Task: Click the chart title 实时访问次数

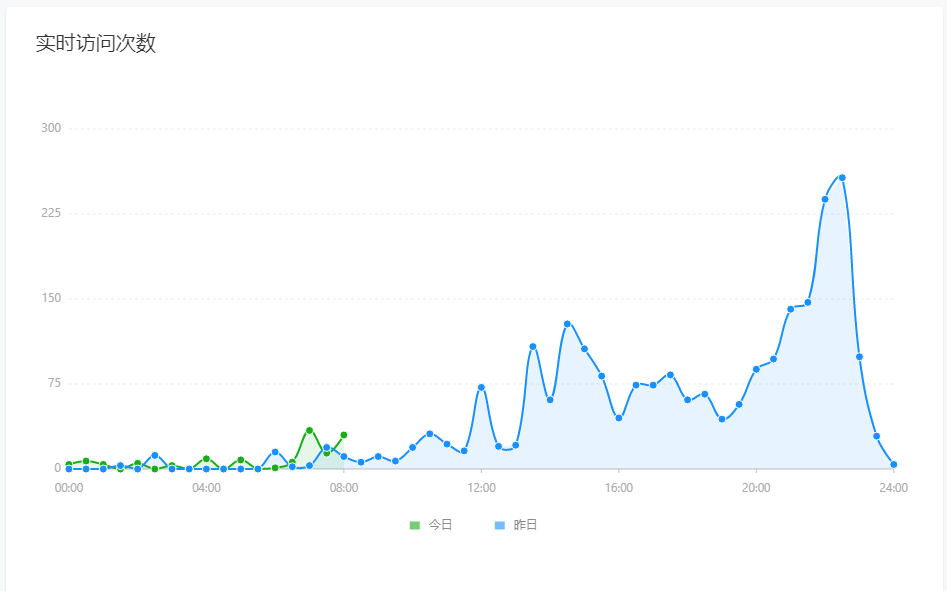Action: click(x=95, y=44)
